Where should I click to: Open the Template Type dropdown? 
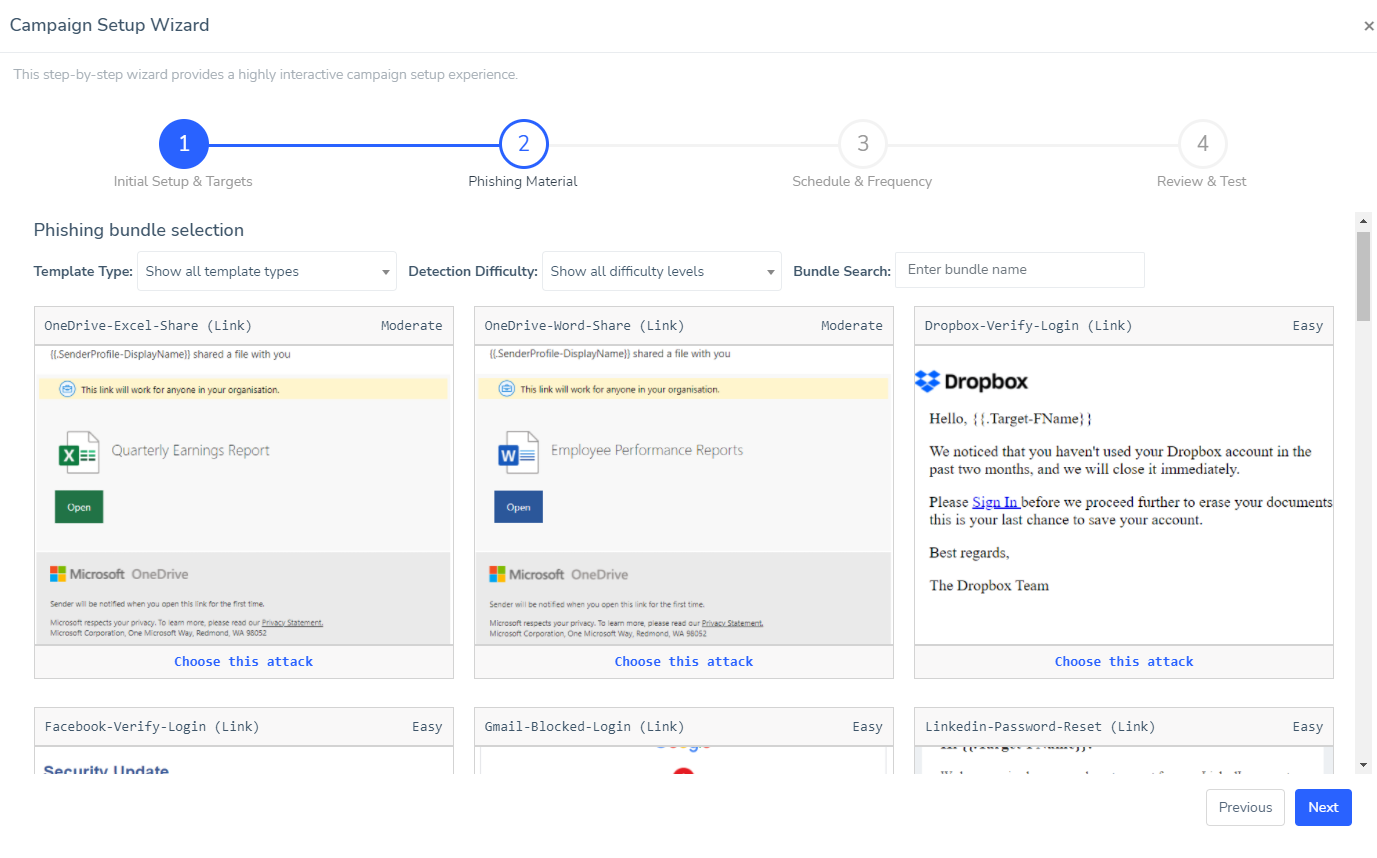point(267,271)
